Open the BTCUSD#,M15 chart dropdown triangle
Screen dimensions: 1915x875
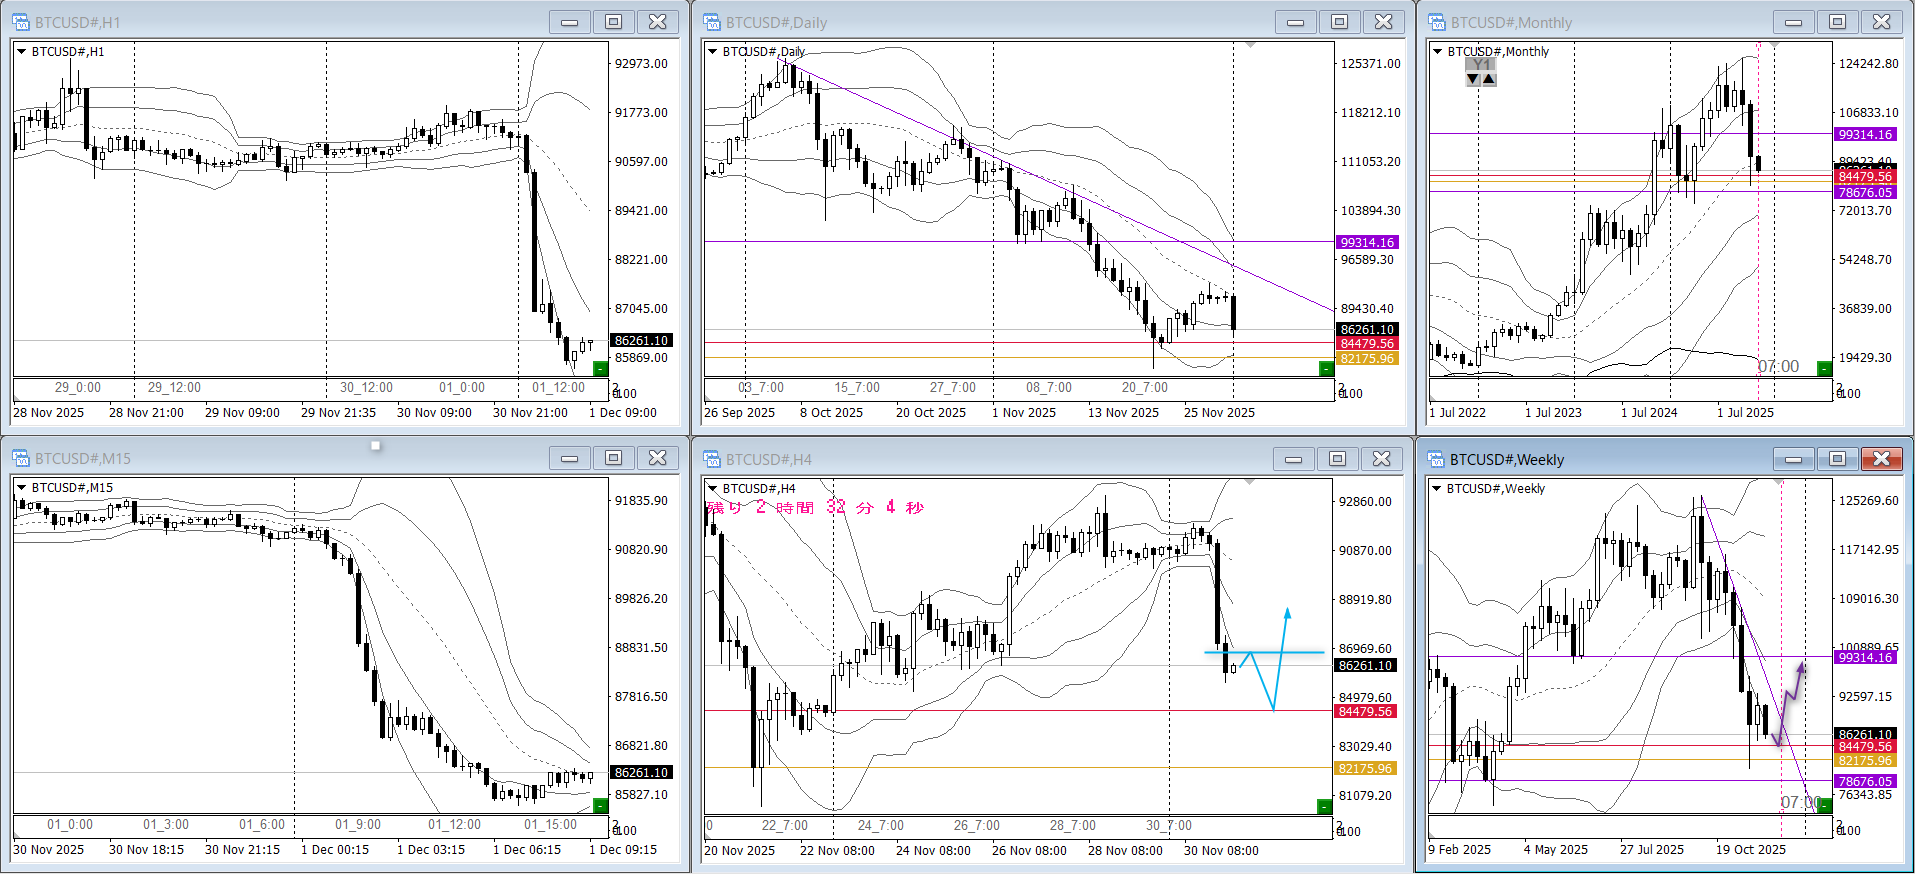[x=21, y=487]
